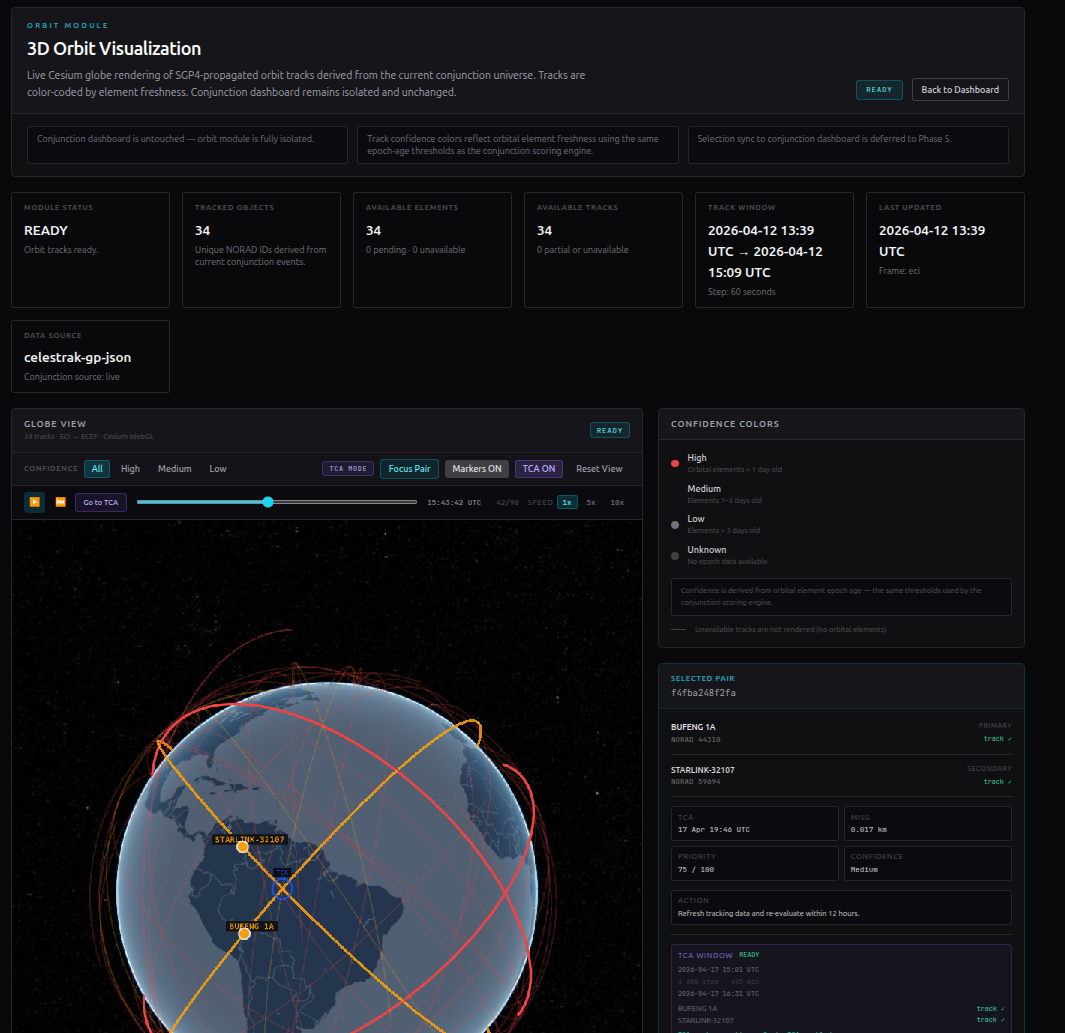Select STARLINK-32107 secondary object row

[841, 775]
